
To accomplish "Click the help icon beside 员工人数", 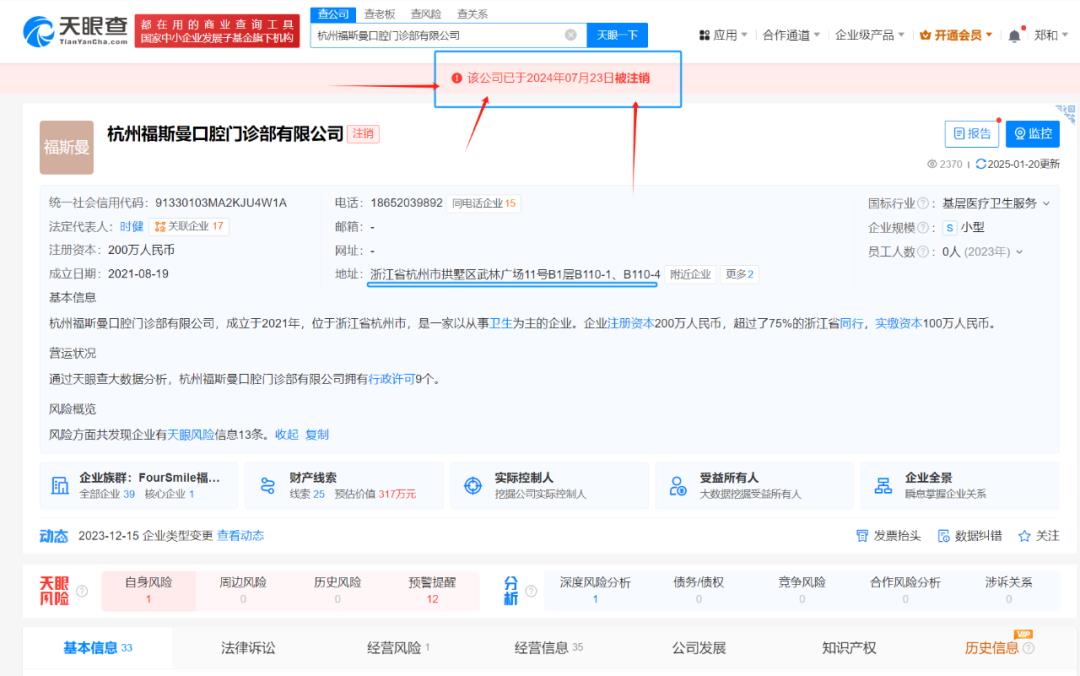I will 923,252.
